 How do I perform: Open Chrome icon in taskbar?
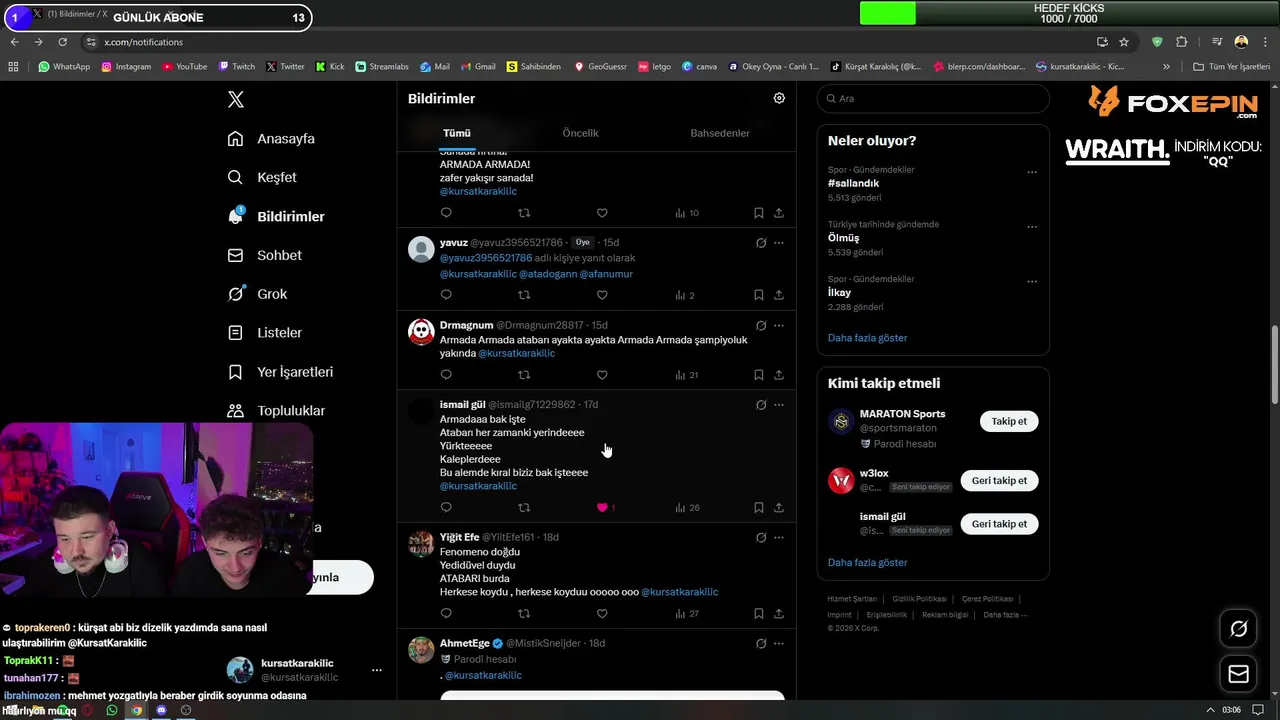(137, 711)
